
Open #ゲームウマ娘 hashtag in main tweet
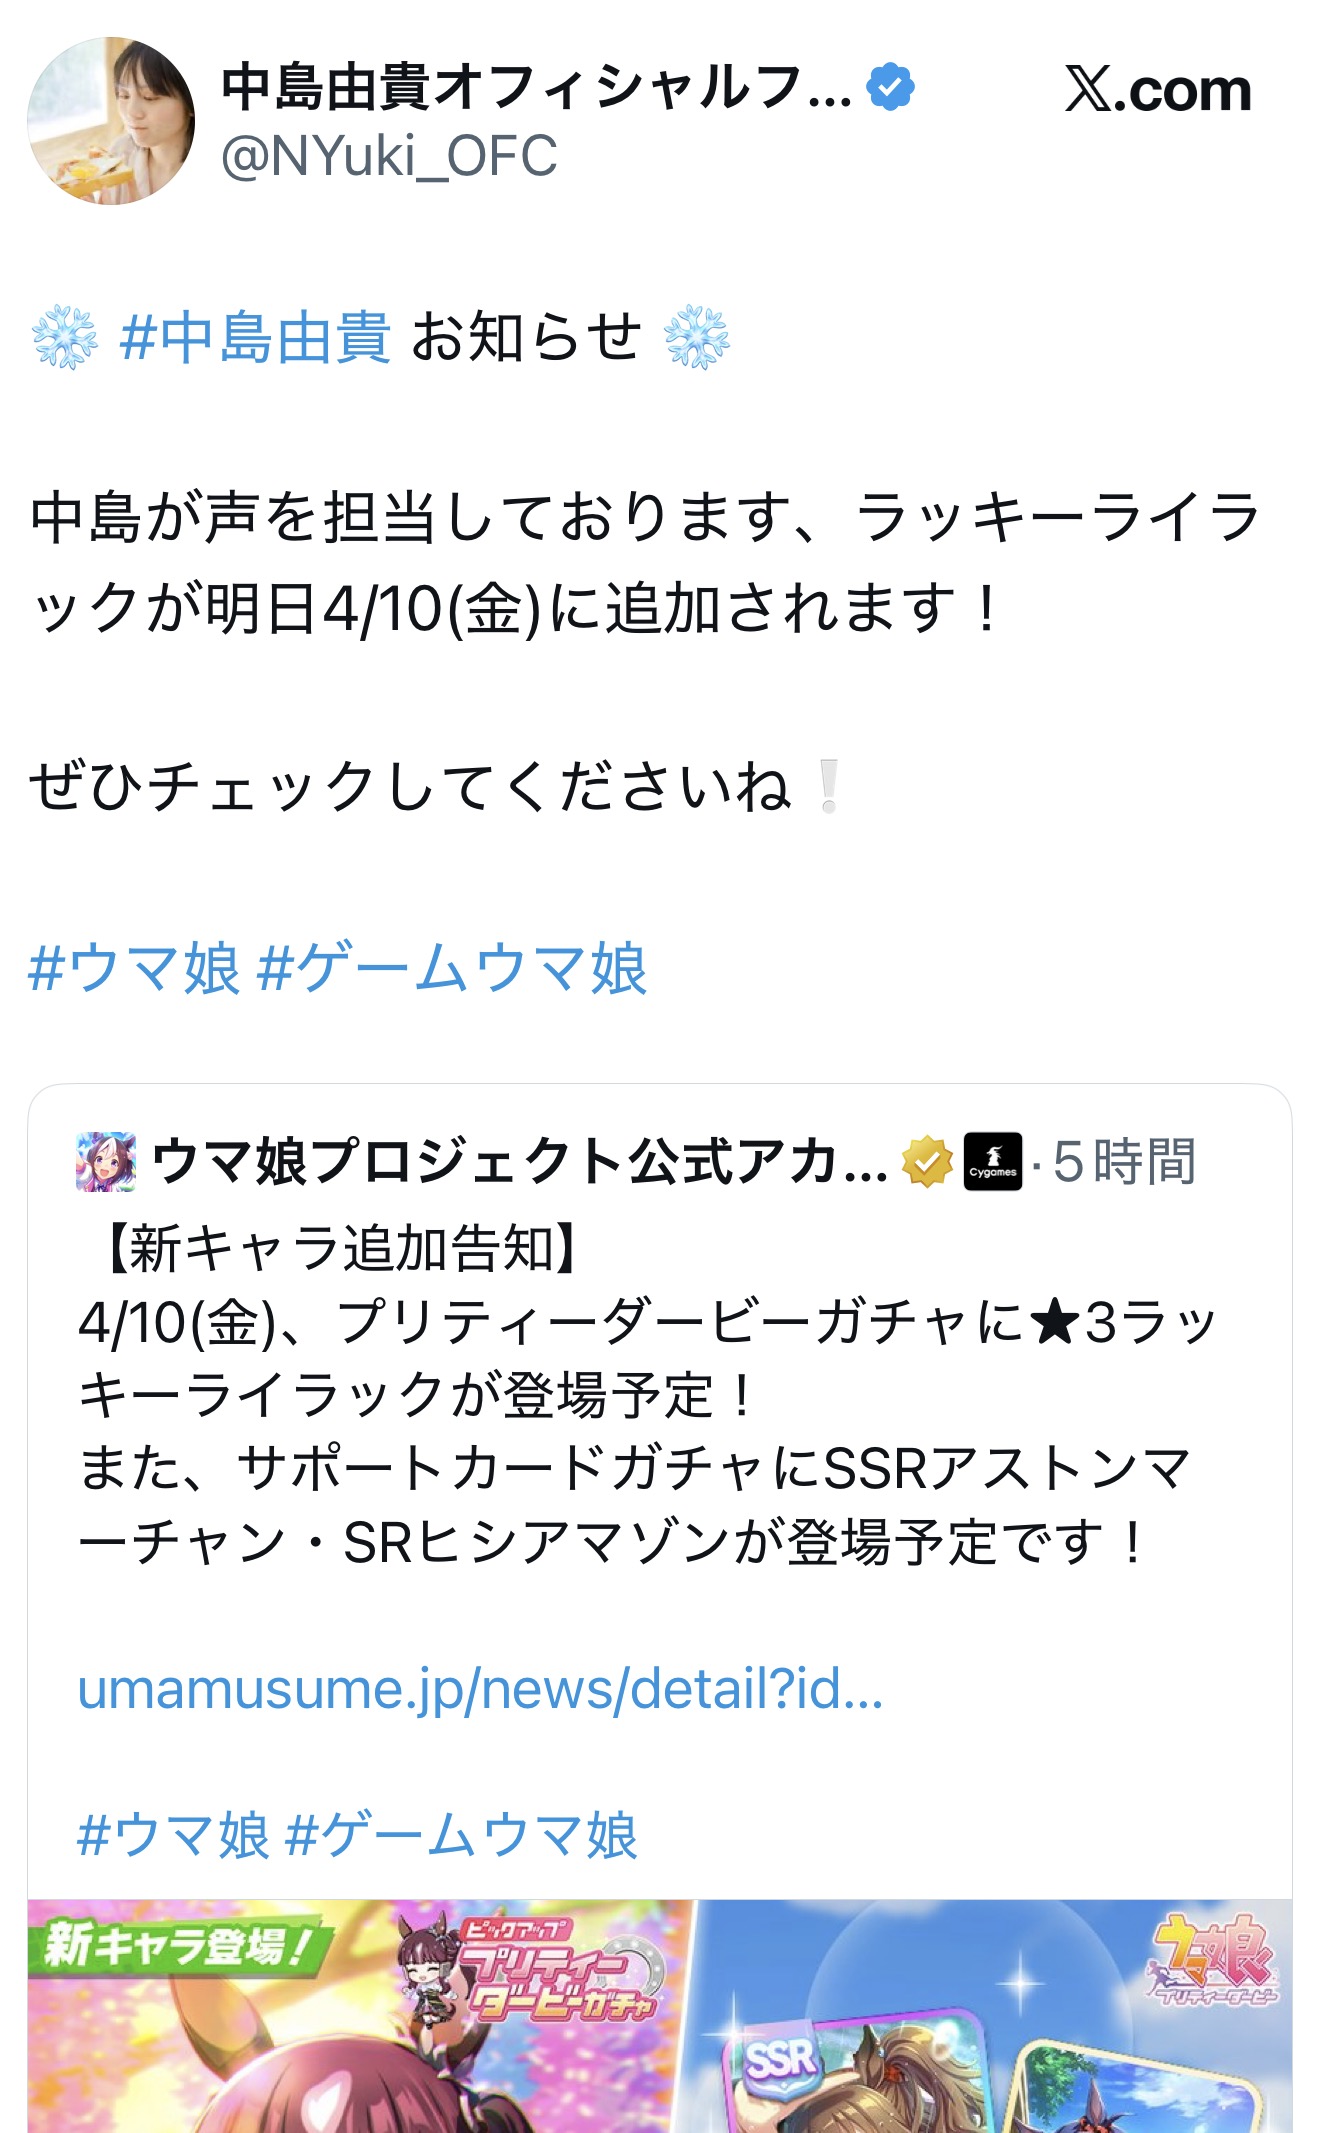pos(452,968)
